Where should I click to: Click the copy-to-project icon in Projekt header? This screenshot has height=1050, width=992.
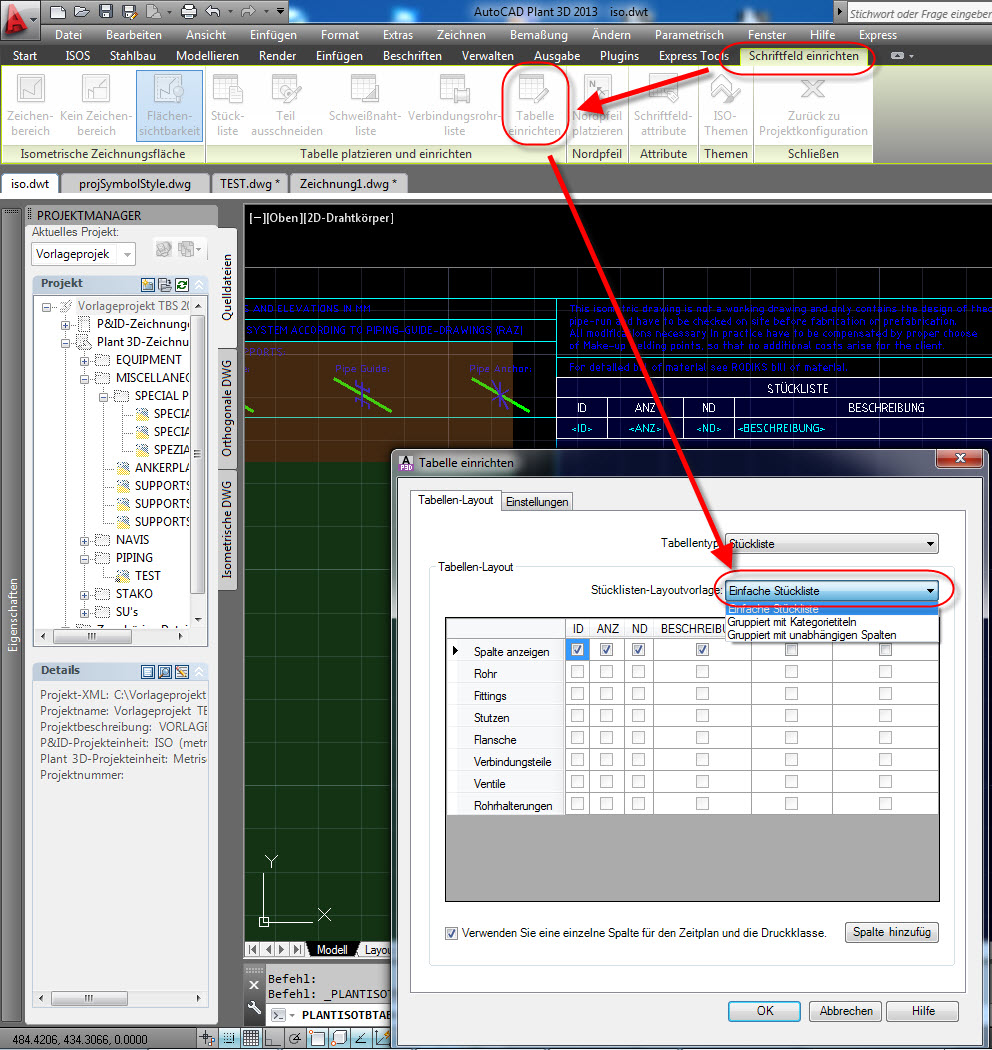tap(165, 285)
